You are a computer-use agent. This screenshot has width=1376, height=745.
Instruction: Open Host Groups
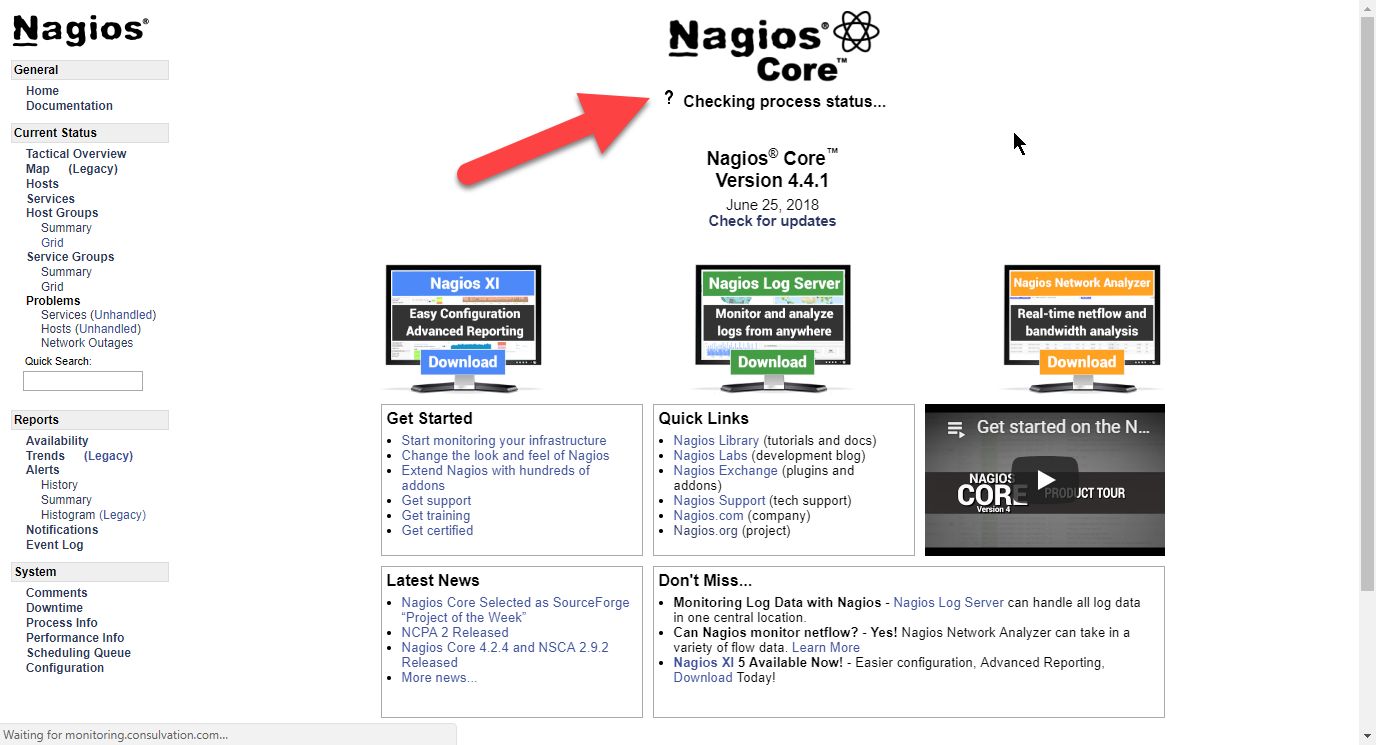pyautogui.click(x=62, y=213)
